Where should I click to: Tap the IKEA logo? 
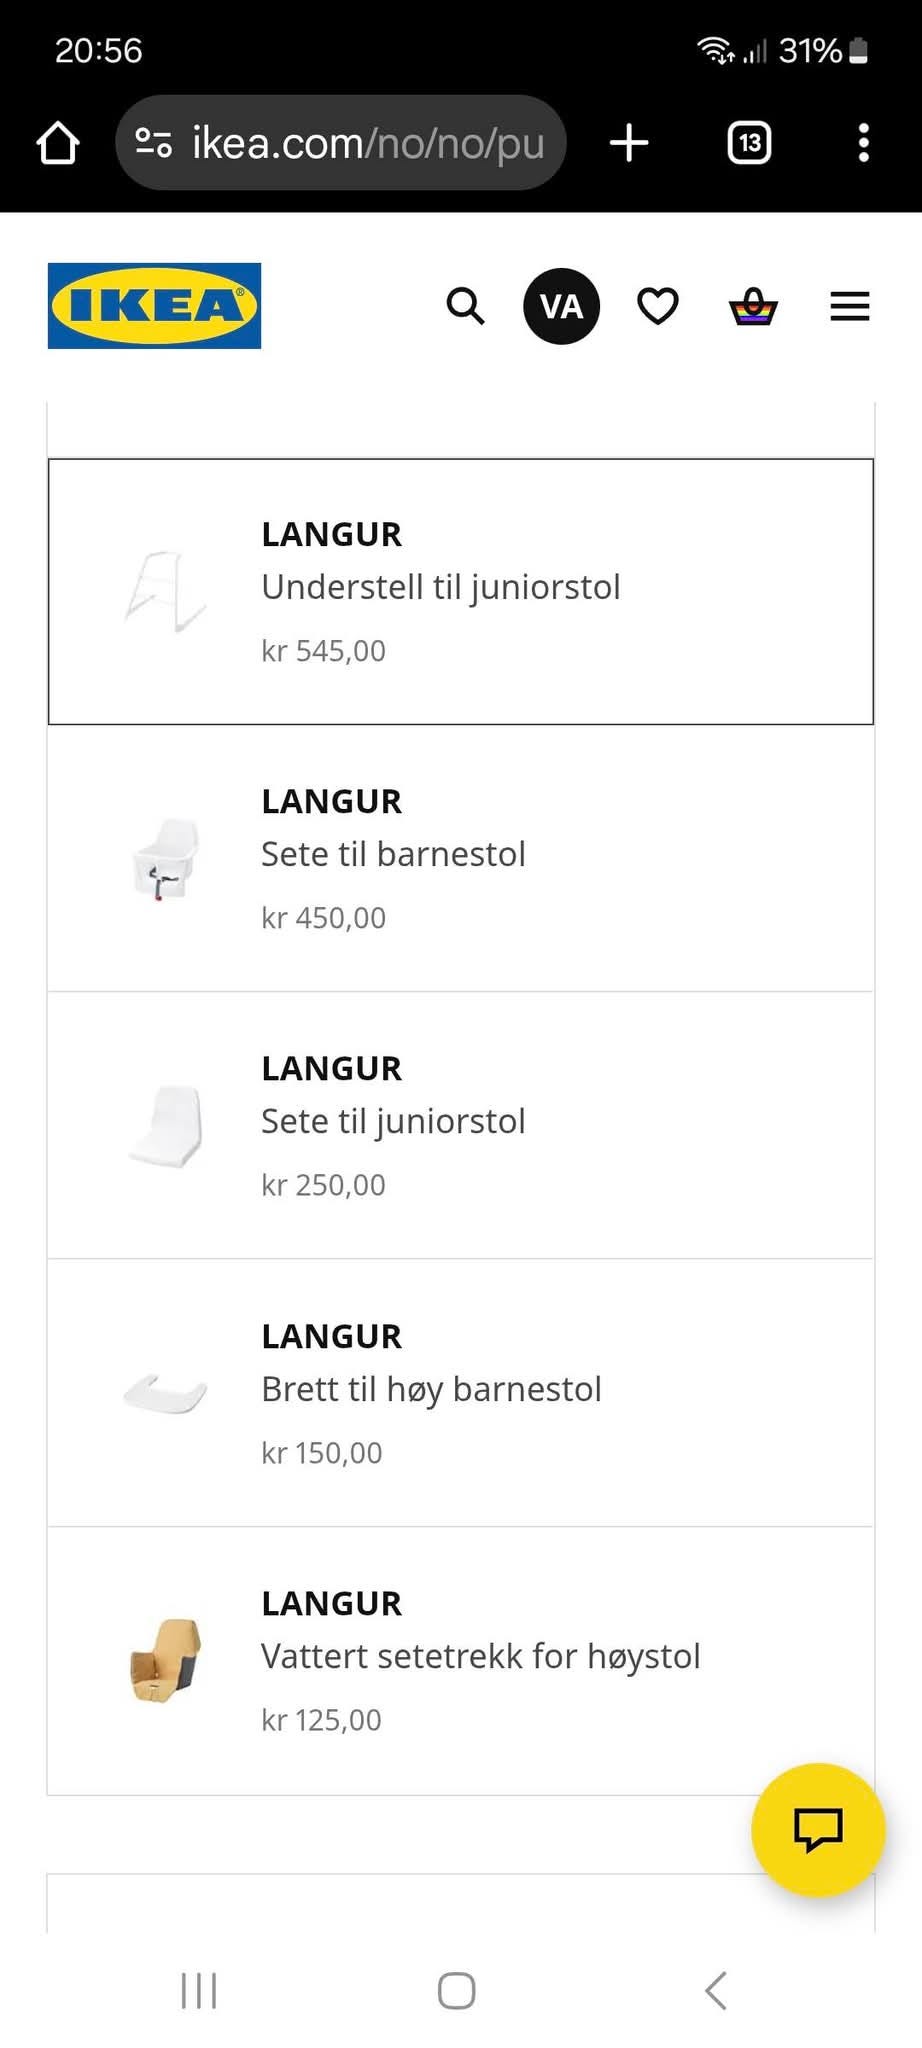(x=154, y=306)
